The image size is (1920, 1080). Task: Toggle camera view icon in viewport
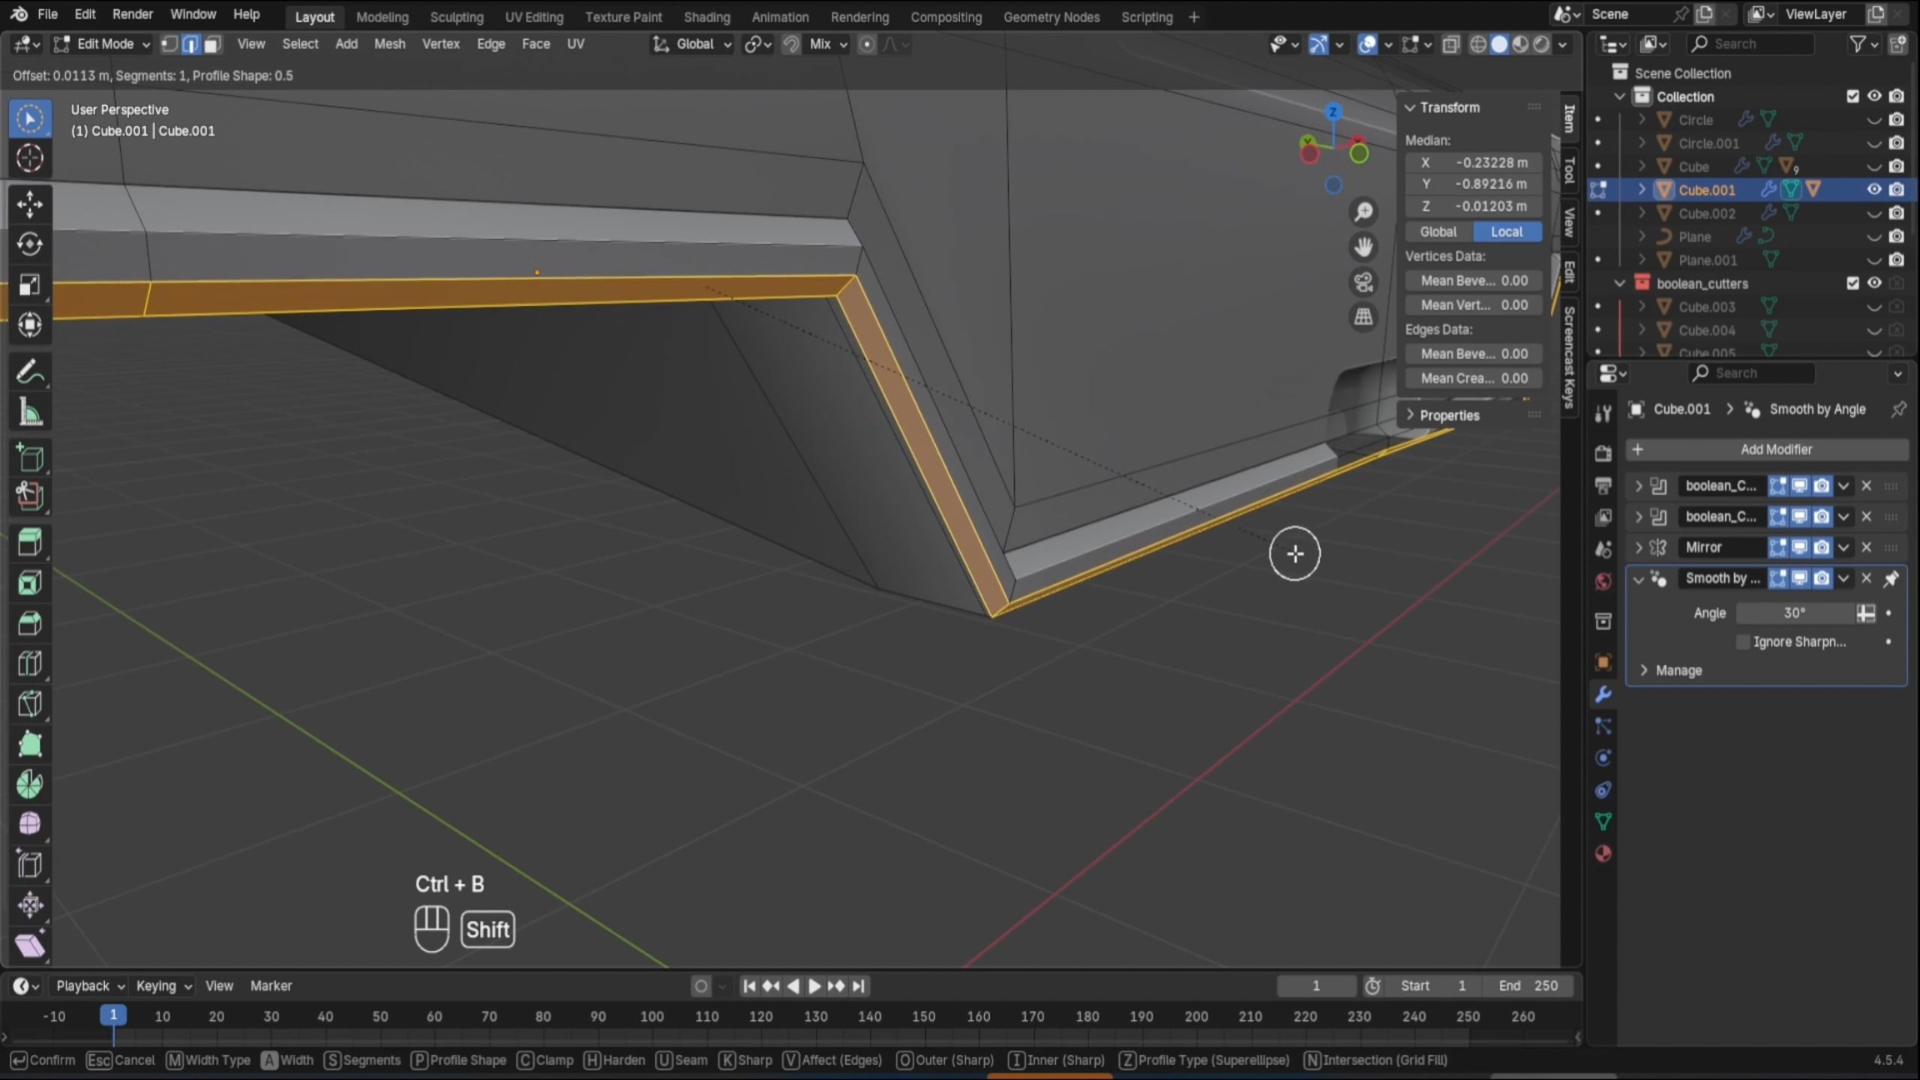[x=1363, y=282]
